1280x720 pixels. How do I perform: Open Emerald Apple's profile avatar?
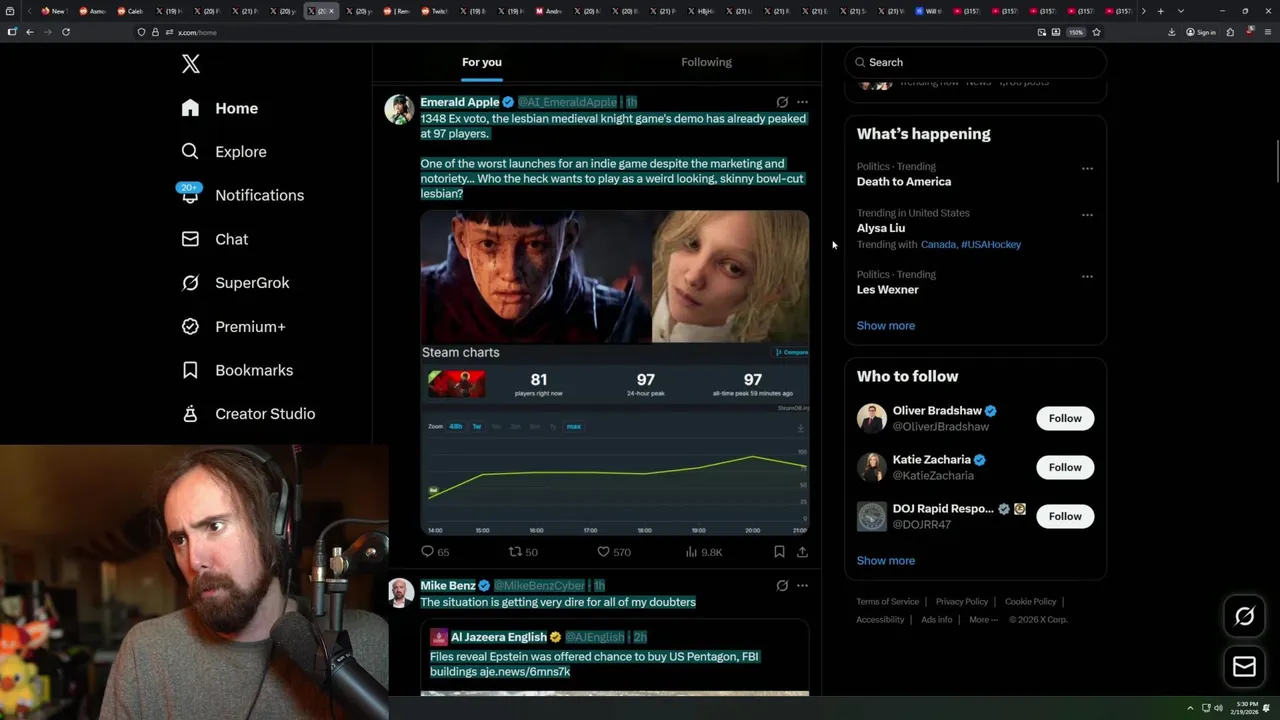point(400,109)
